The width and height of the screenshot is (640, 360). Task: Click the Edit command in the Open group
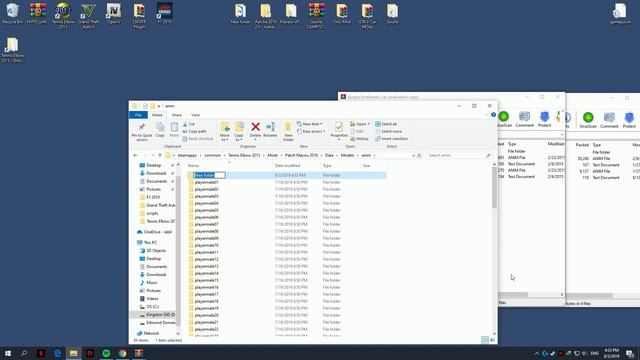coord(357,131)
